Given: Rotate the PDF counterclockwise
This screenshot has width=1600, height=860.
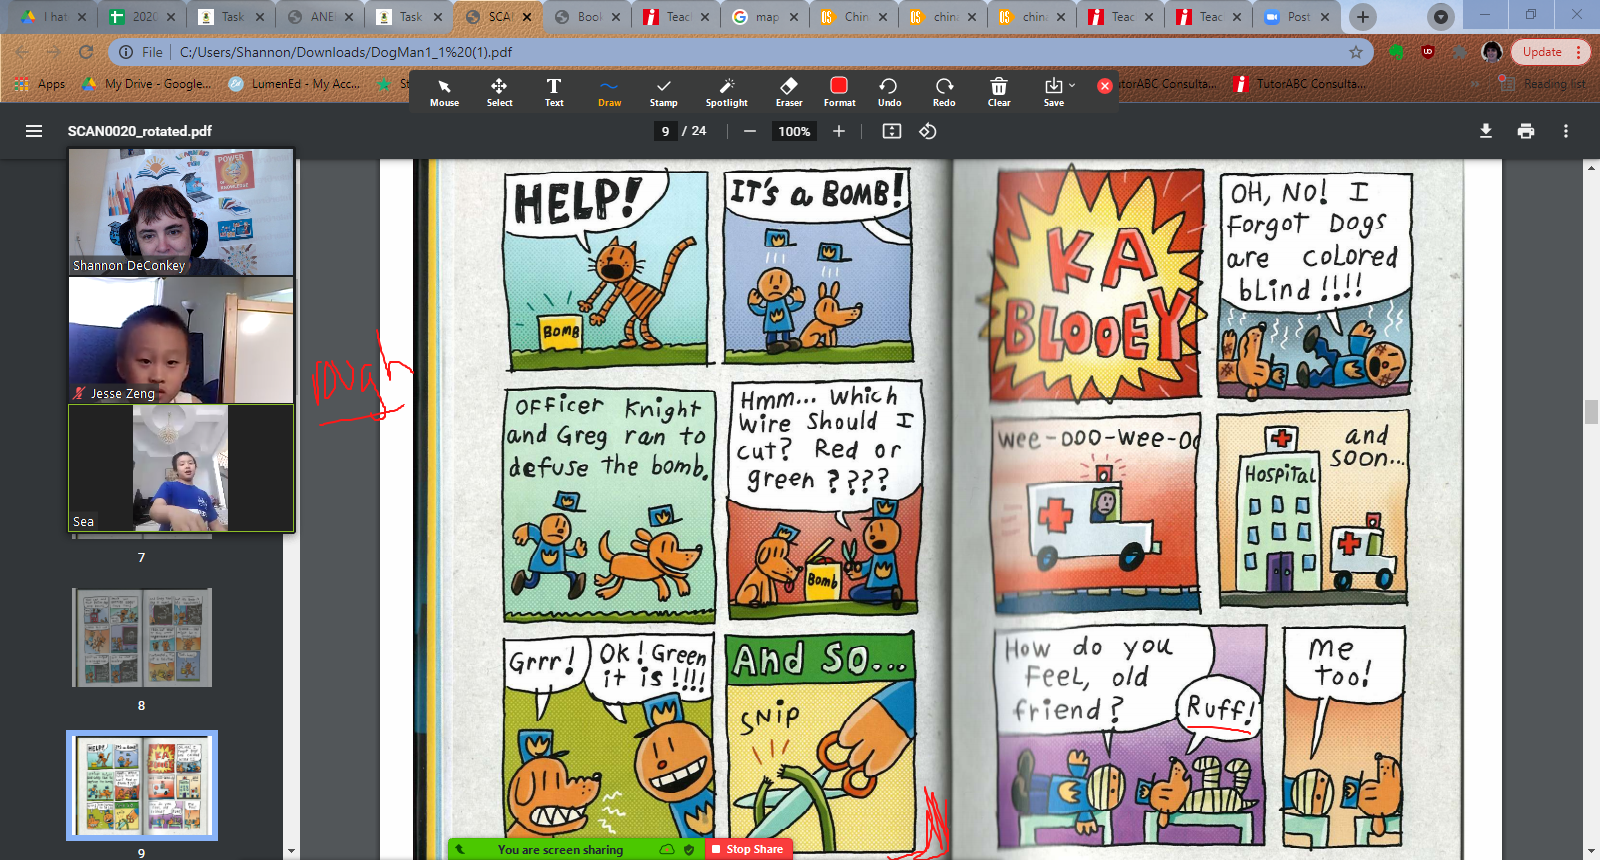Looking at the screenshot, I should coord(928,131).
